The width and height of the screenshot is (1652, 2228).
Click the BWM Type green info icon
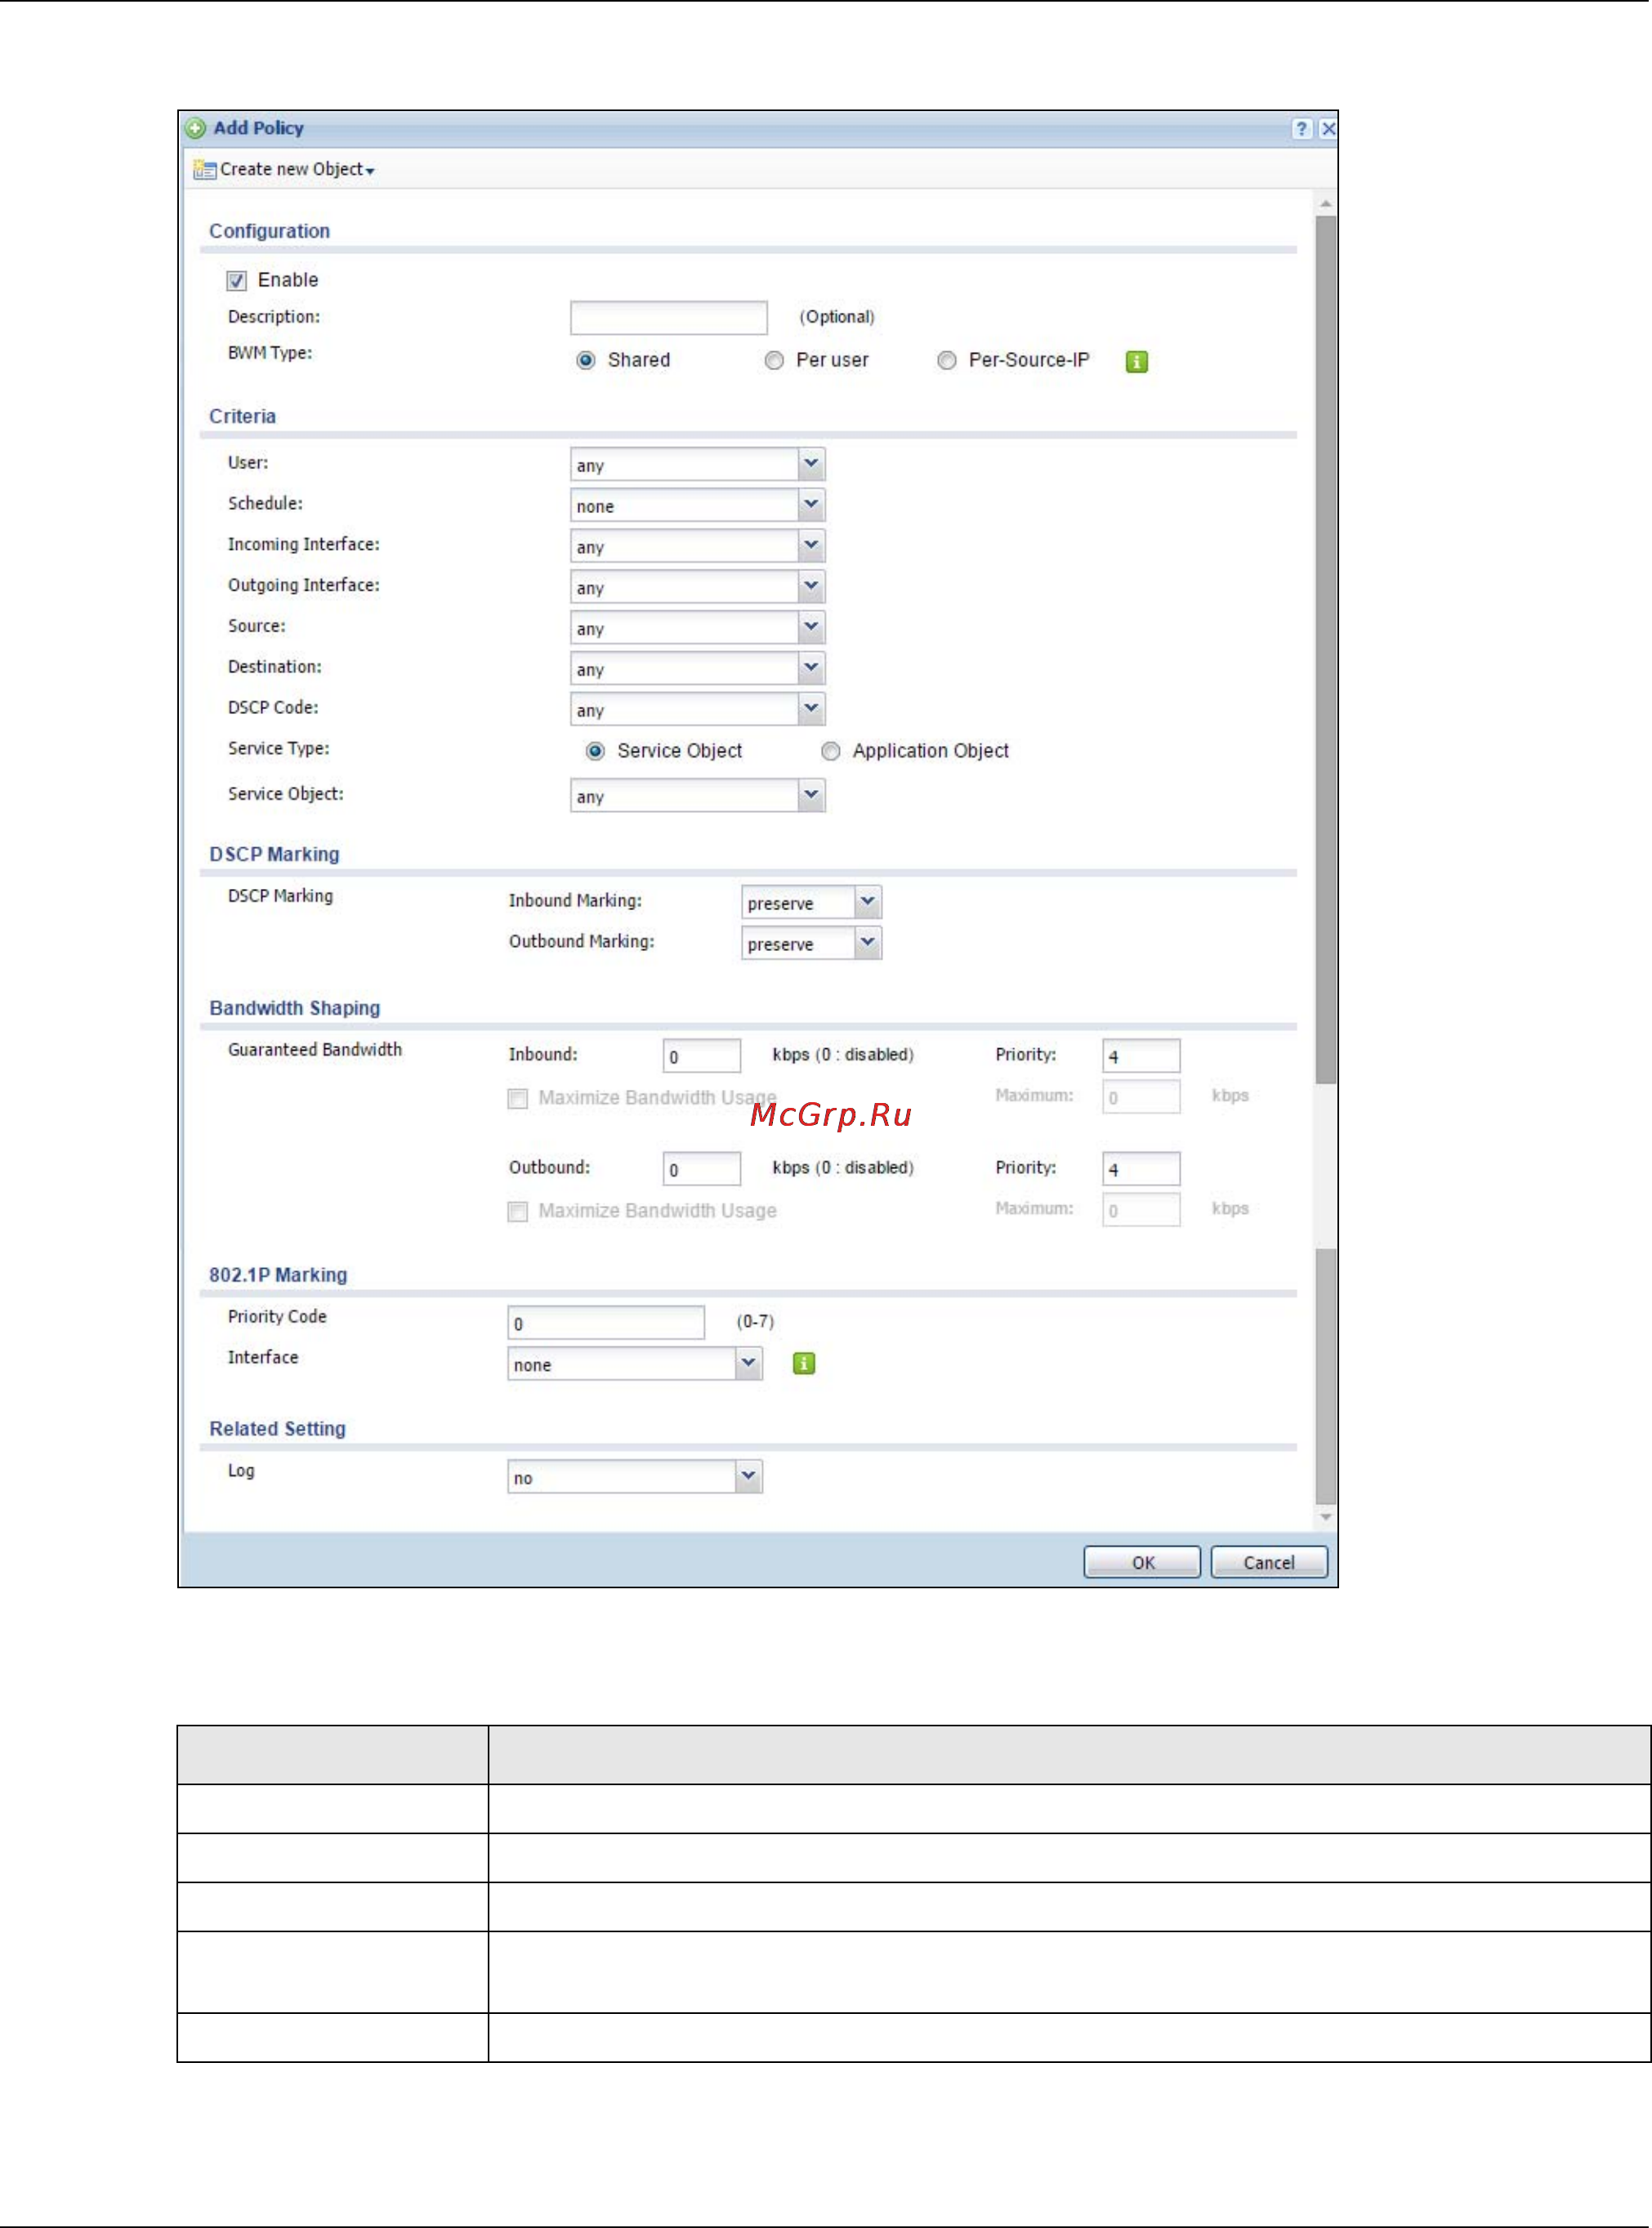[1136, 361]
